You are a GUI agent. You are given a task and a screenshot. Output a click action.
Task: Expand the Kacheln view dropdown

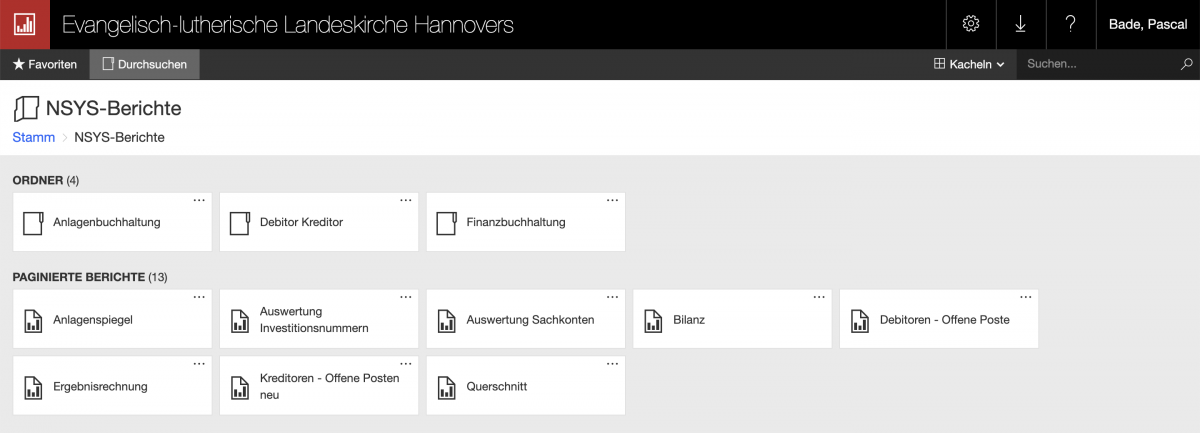click(x=968, y=64)
